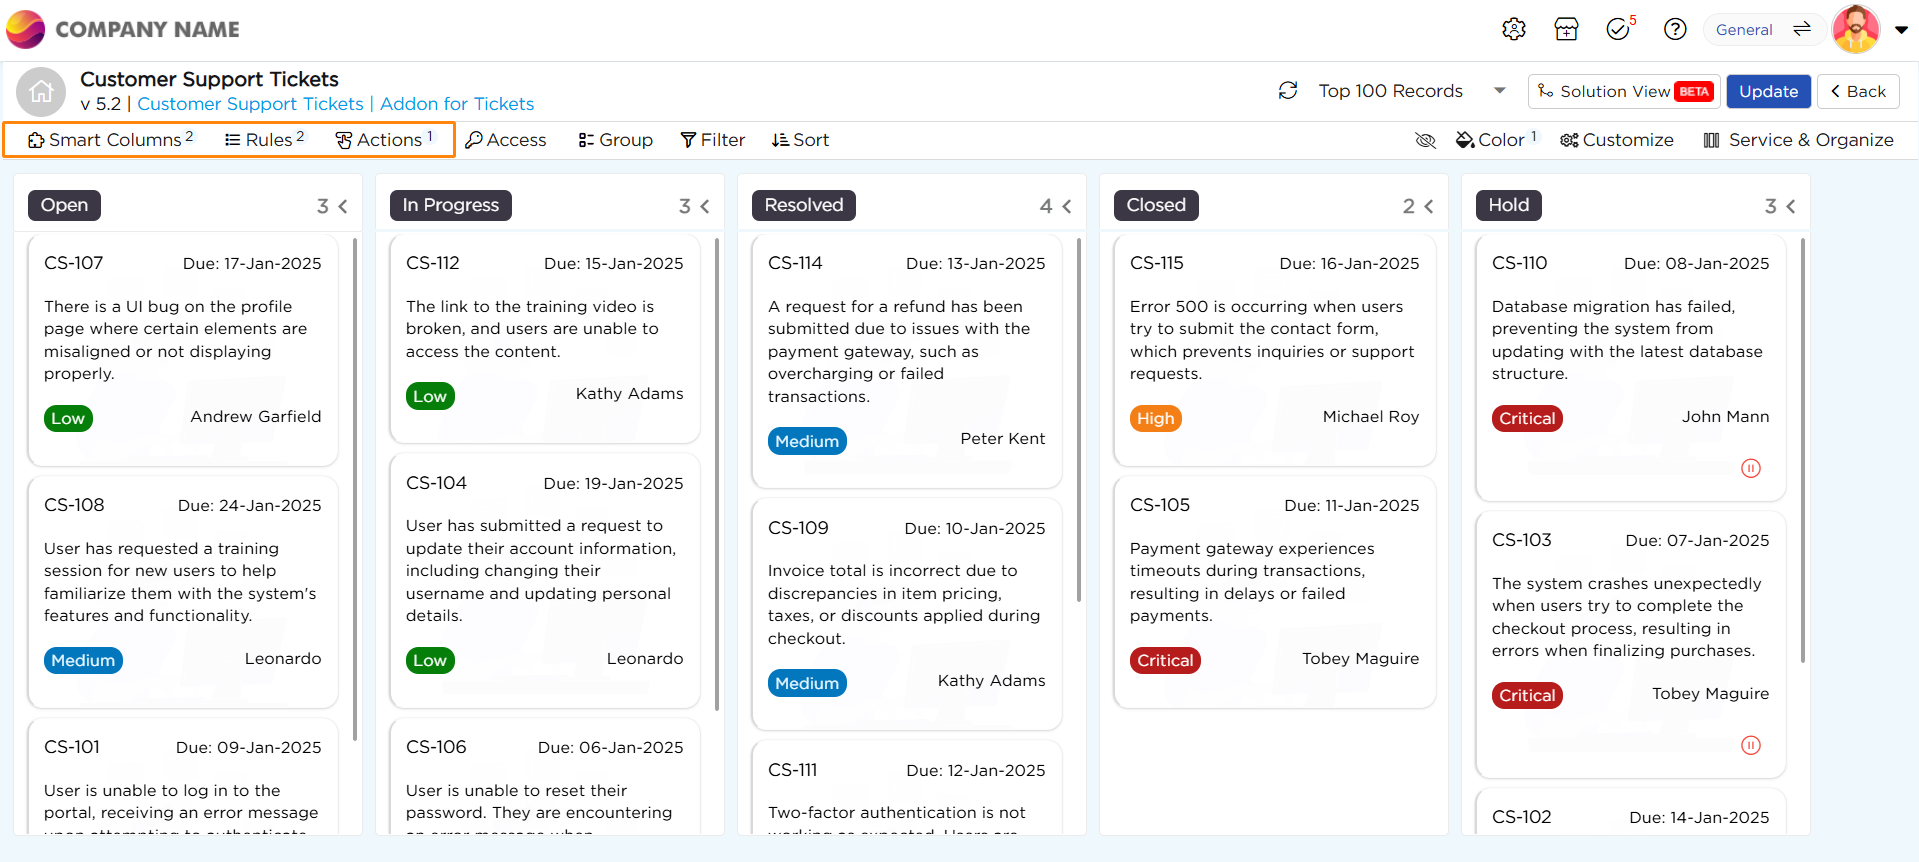This screenshot has width=1919, height=862.
Task: Click the home icon beside the title
Action: 41,92
